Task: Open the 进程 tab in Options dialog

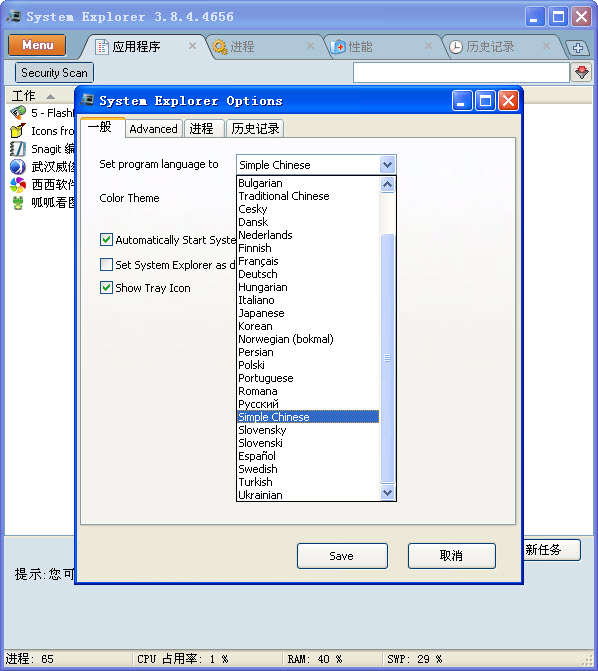Action: 203,129
